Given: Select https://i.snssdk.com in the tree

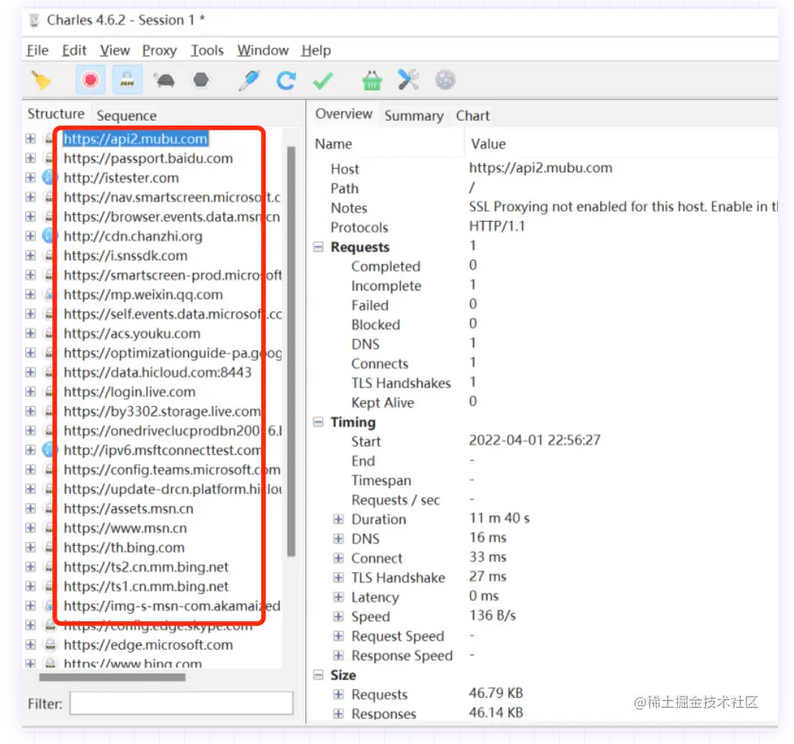Looking at the screenshot, I should 126,256.
